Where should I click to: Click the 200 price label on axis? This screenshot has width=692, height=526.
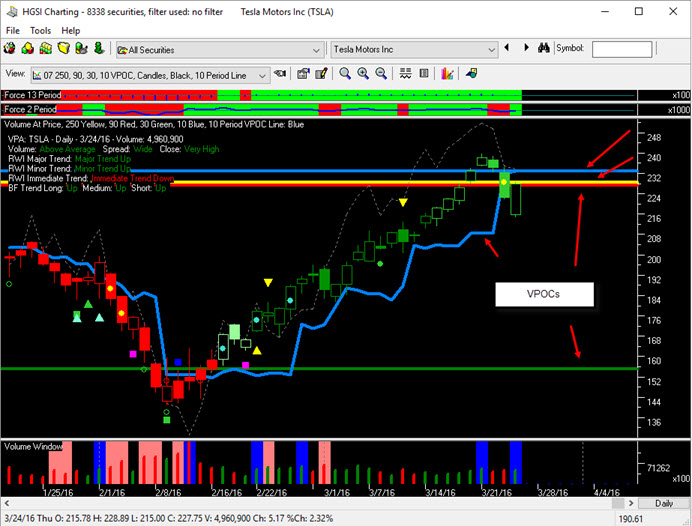654,259
